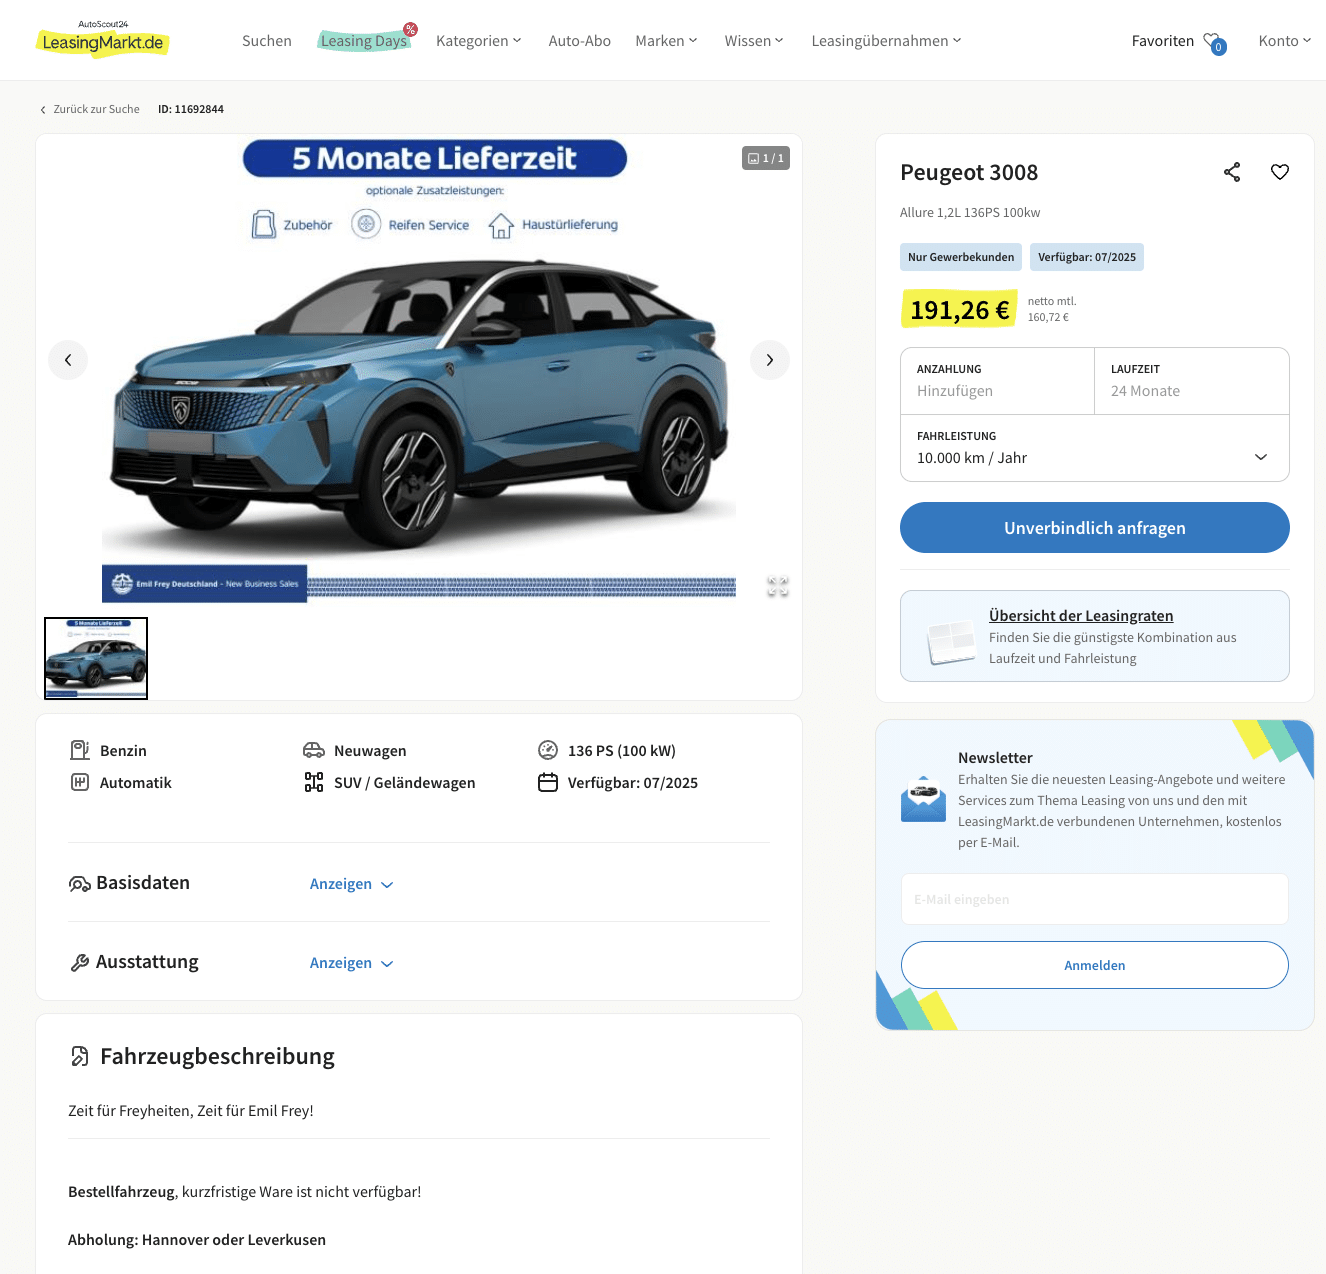This screenshot has height=1274, width=1326.
Task: Click the LeasingMarkt.de logo
Action: pyautogui.click(x=103, y=40)
